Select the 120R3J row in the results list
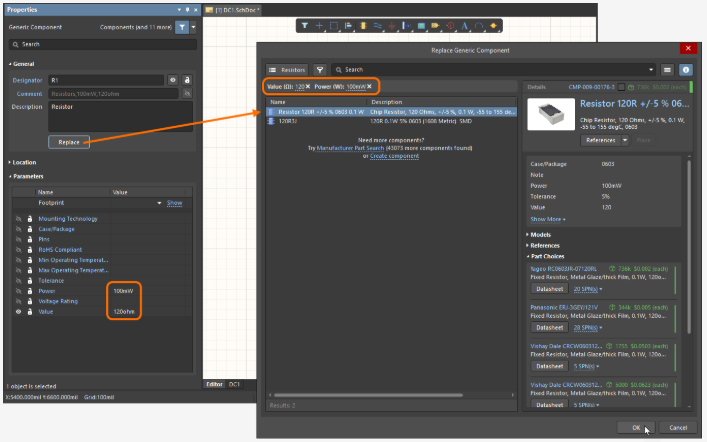707x442 pixels. tap(391, 121)
